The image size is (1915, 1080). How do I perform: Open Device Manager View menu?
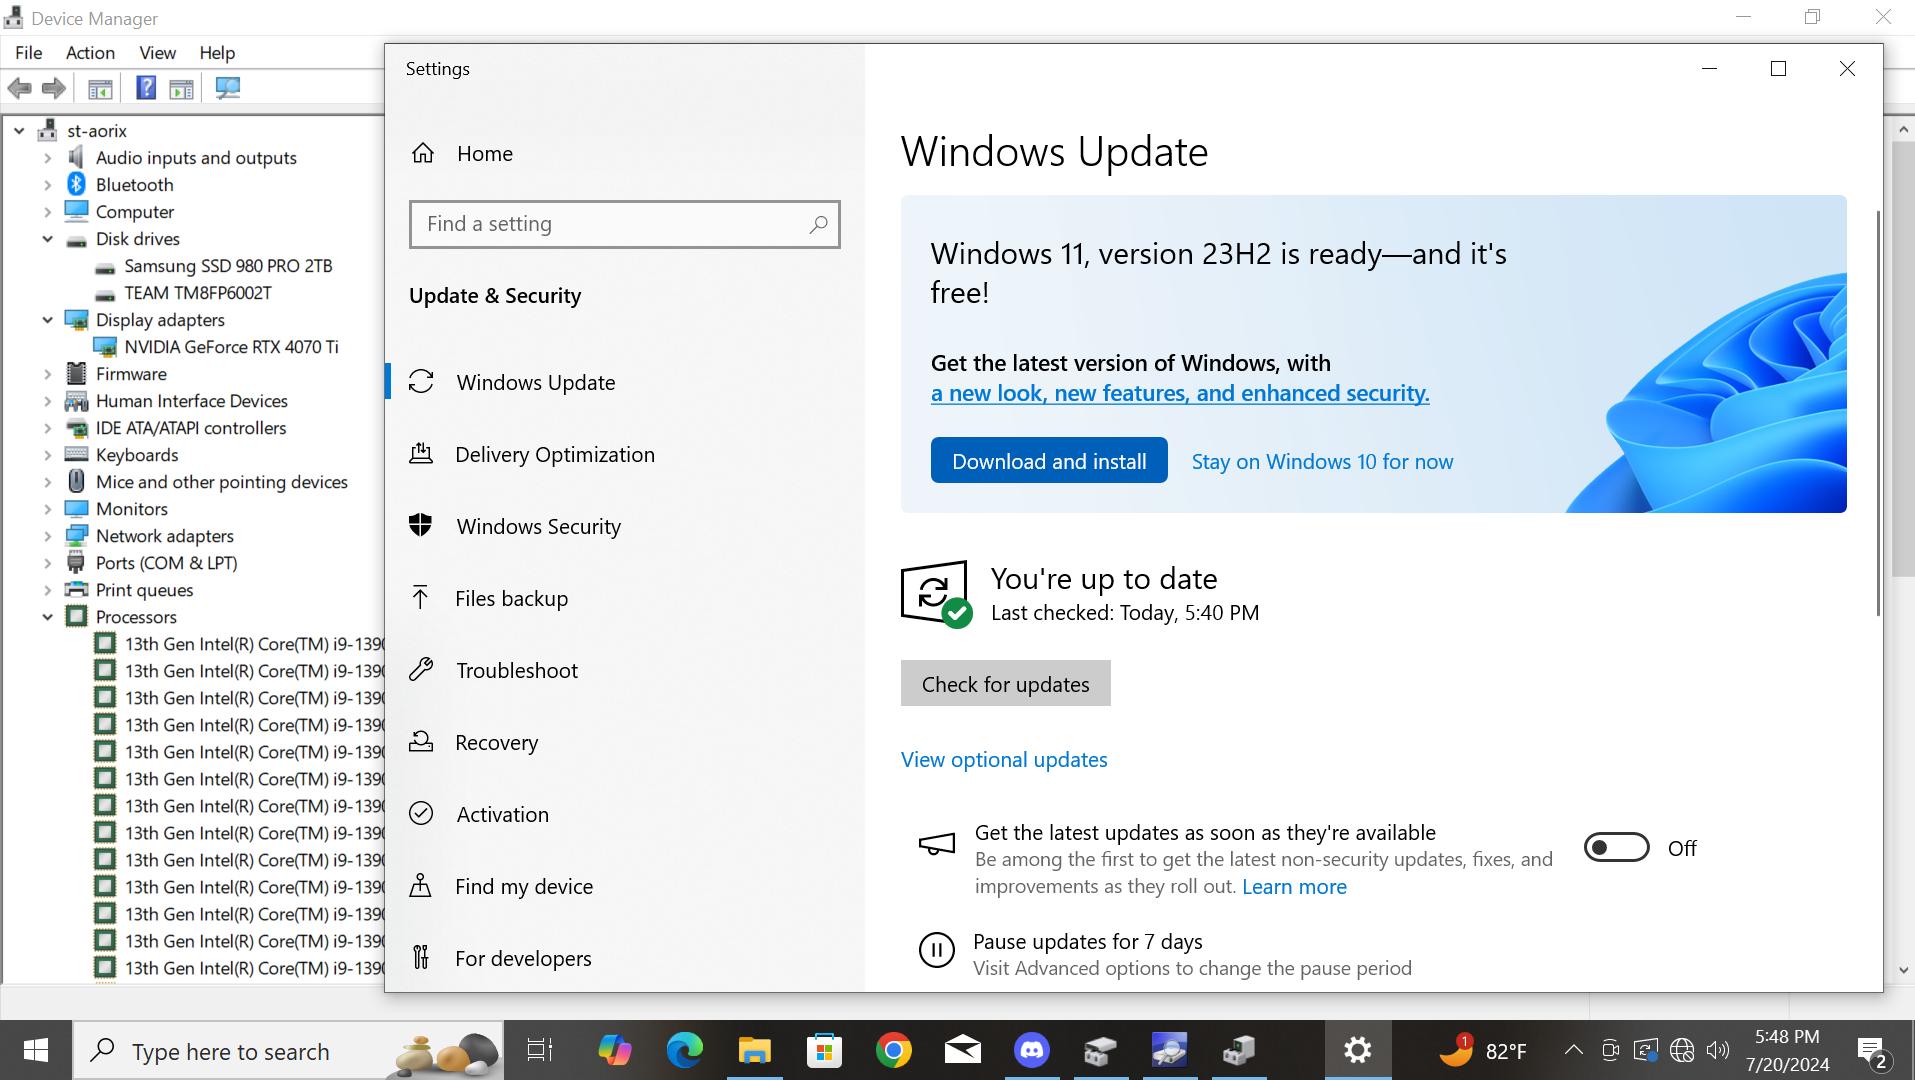click(x=157, y=53)
